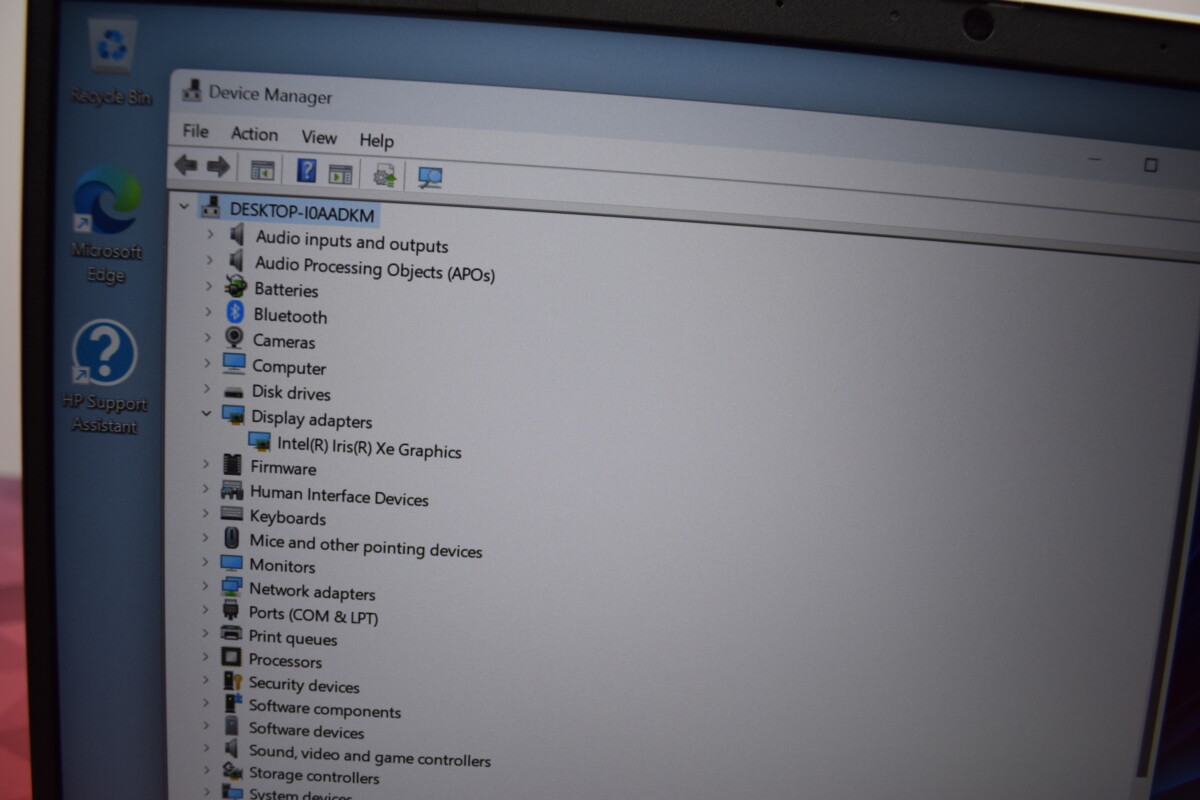Click the Human Interface Devices icon
The height and width of the screenshot is (800, 1200).
tap(232, 490)
